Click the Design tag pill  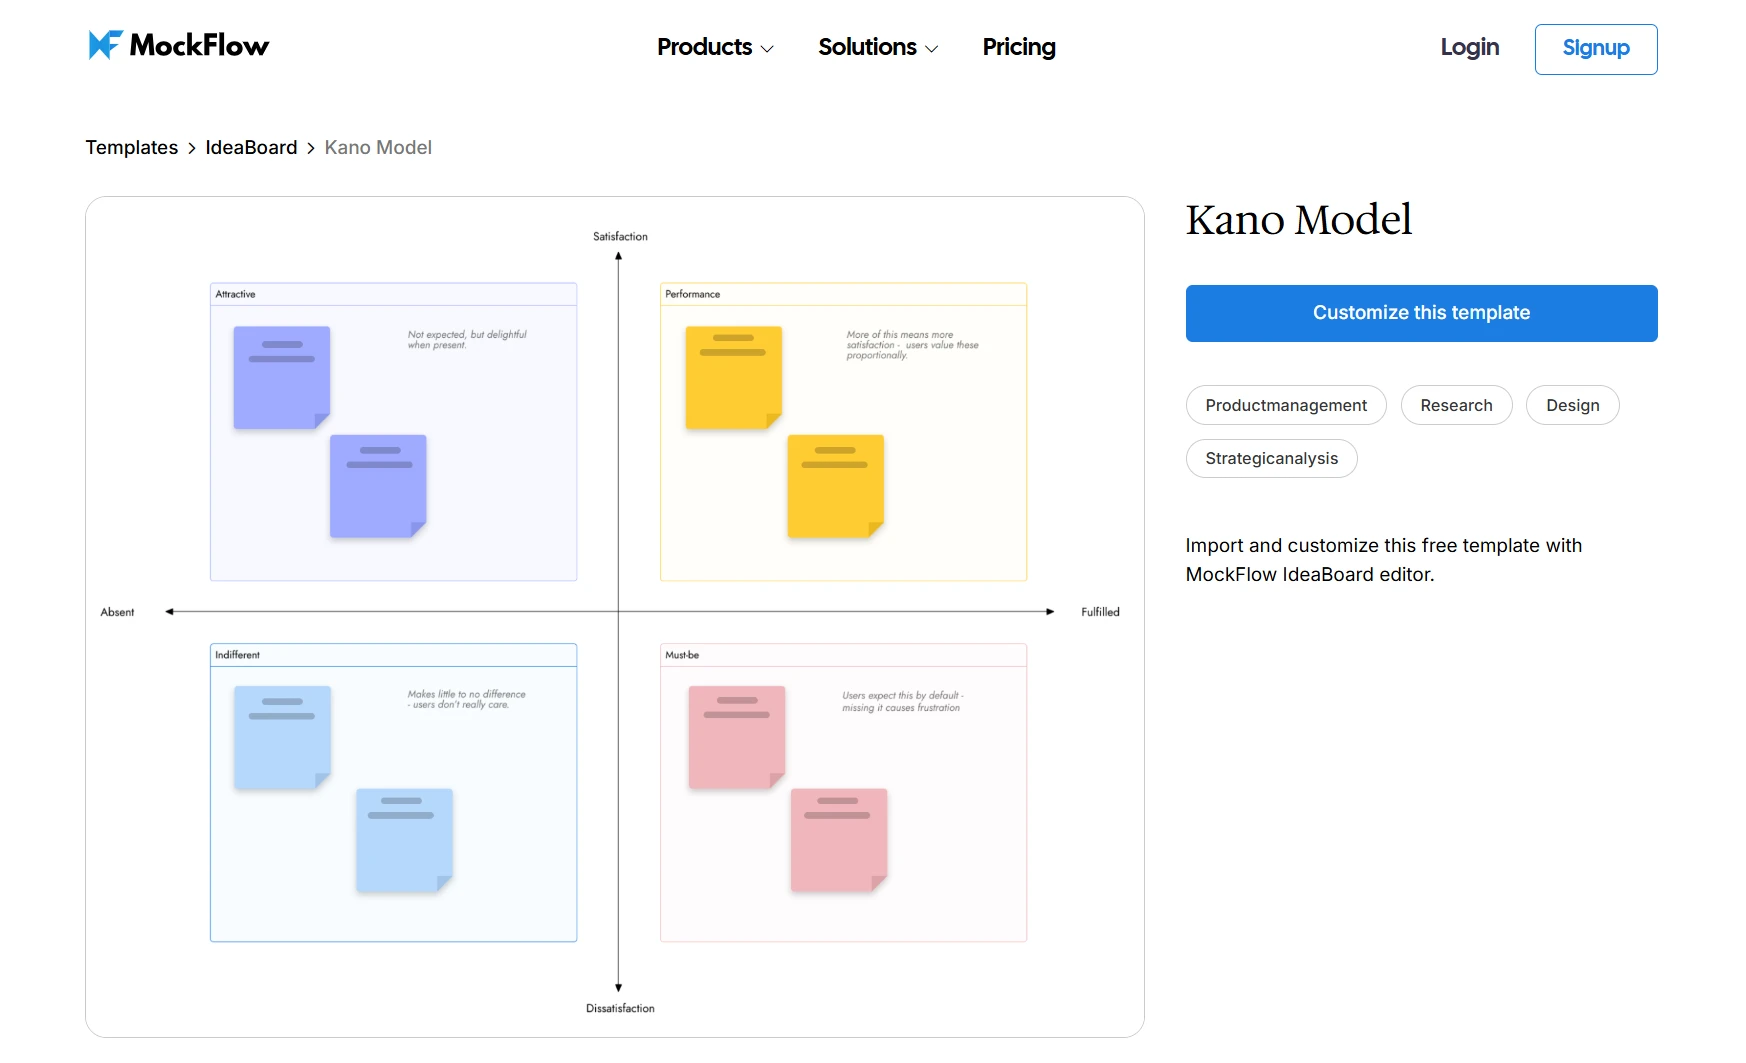1572,405
